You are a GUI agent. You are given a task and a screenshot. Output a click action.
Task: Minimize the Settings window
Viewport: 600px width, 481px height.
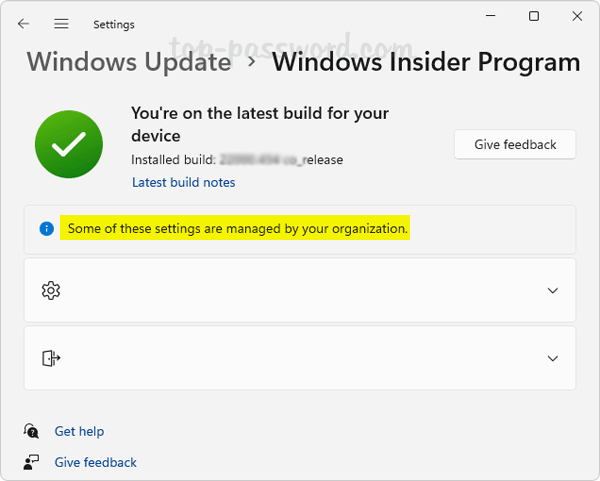pyautogui.click(x=490, y=16)
